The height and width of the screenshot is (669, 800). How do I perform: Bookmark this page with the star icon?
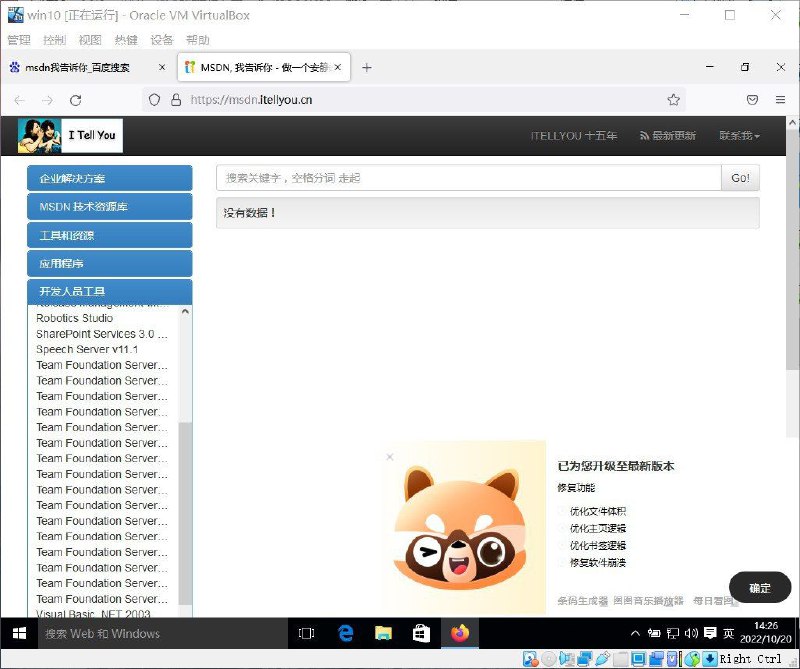point(673,100)
